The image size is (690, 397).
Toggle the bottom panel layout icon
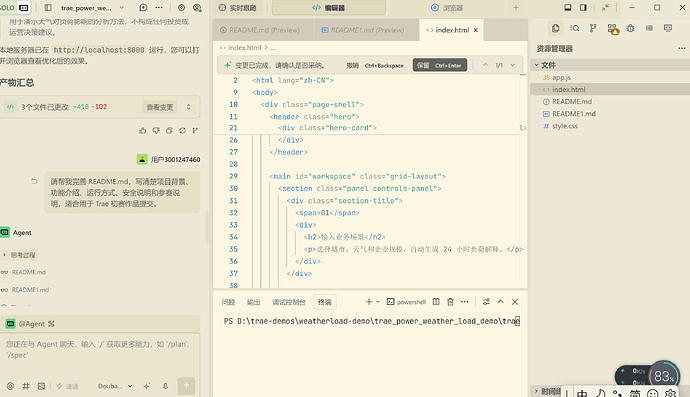568,7
